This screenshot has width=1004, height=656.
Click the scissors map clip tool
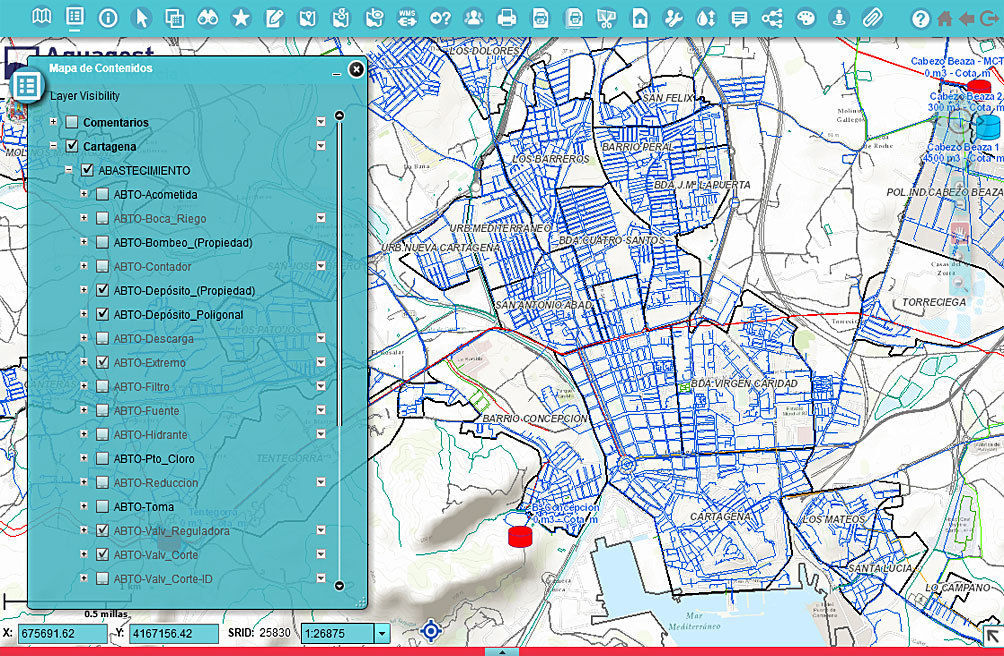(x=606, y=18)
